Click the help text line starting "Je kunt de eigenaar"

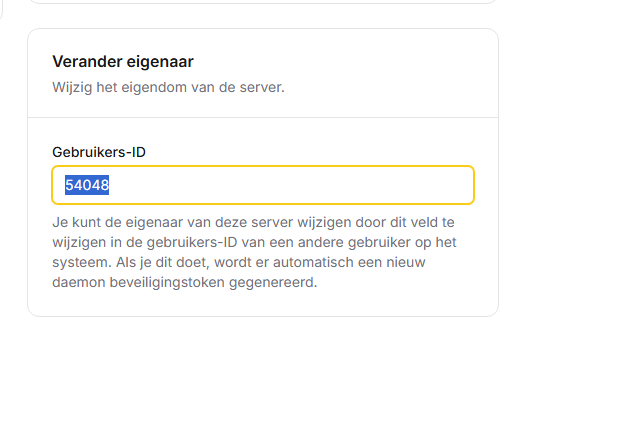click(254, 223)
